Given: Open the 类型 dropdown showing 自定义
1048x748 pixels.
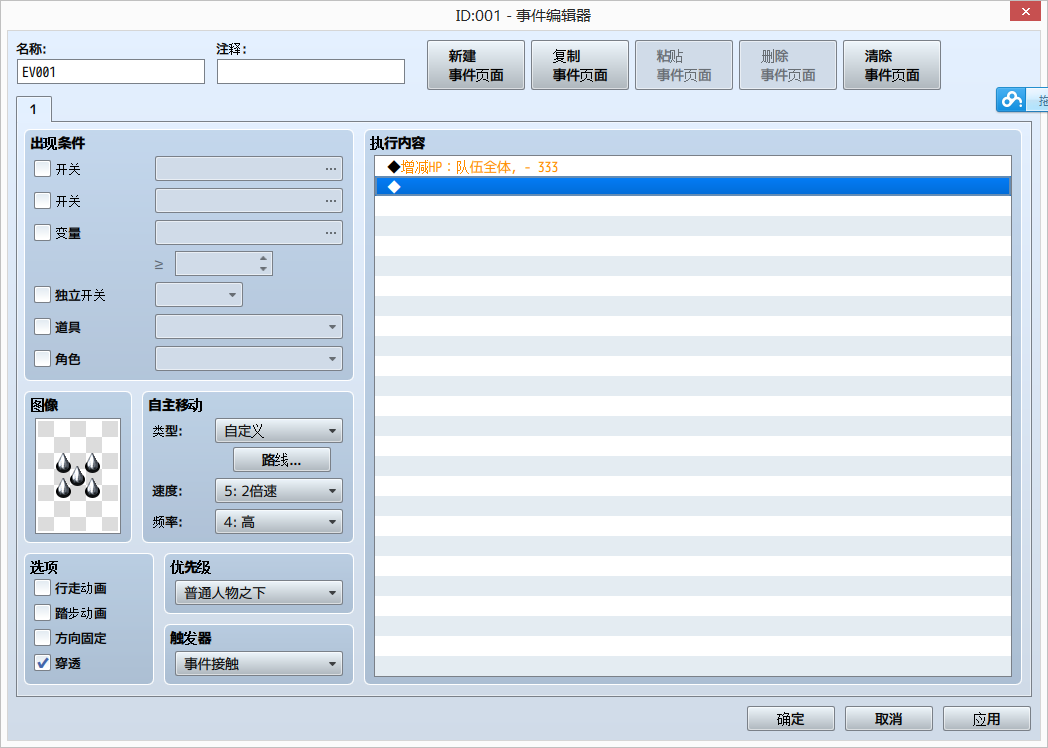Looking at the screenshot, I should (x=279, y=431).
